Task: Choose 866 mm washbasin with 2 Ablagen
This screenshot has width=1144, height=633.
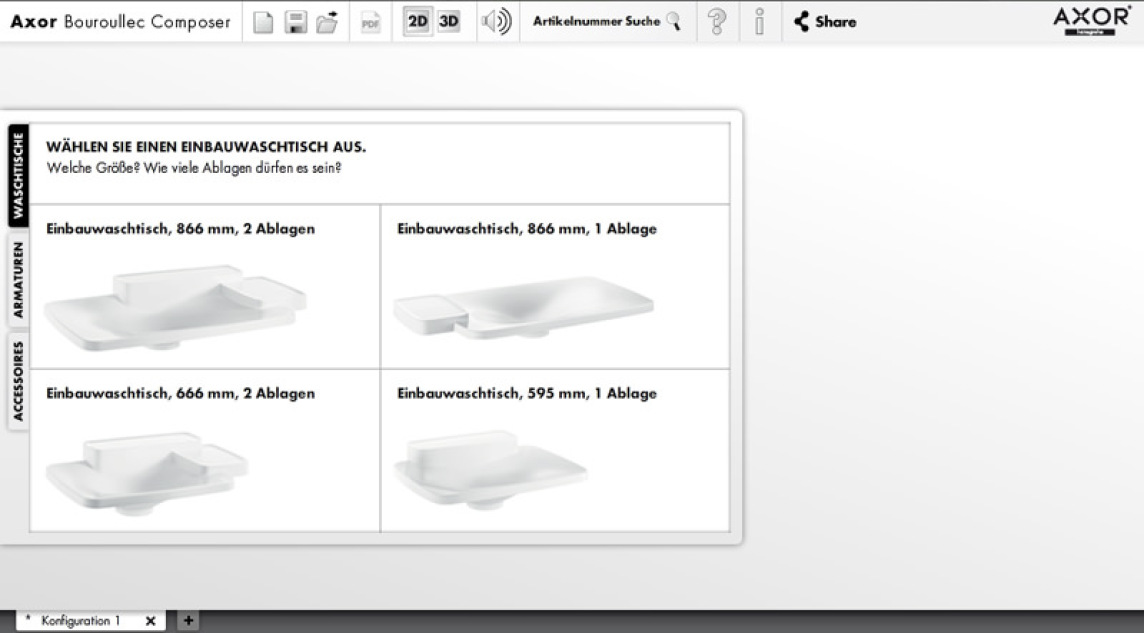Action: point(205,287)
